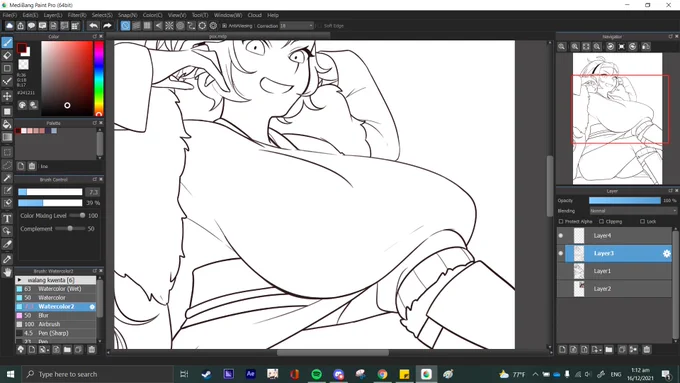Image resolution: width=680 pixels, height=383 pixels.
Task: Open Watercolor2 brush settings gear
Action: point(92,307)
